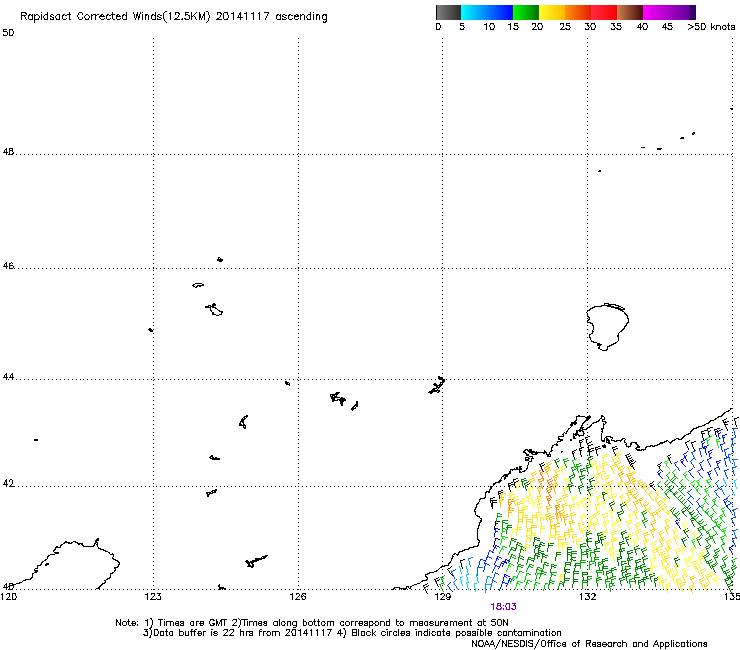Click the latitude label '44' on the left axis

point(8,377)
